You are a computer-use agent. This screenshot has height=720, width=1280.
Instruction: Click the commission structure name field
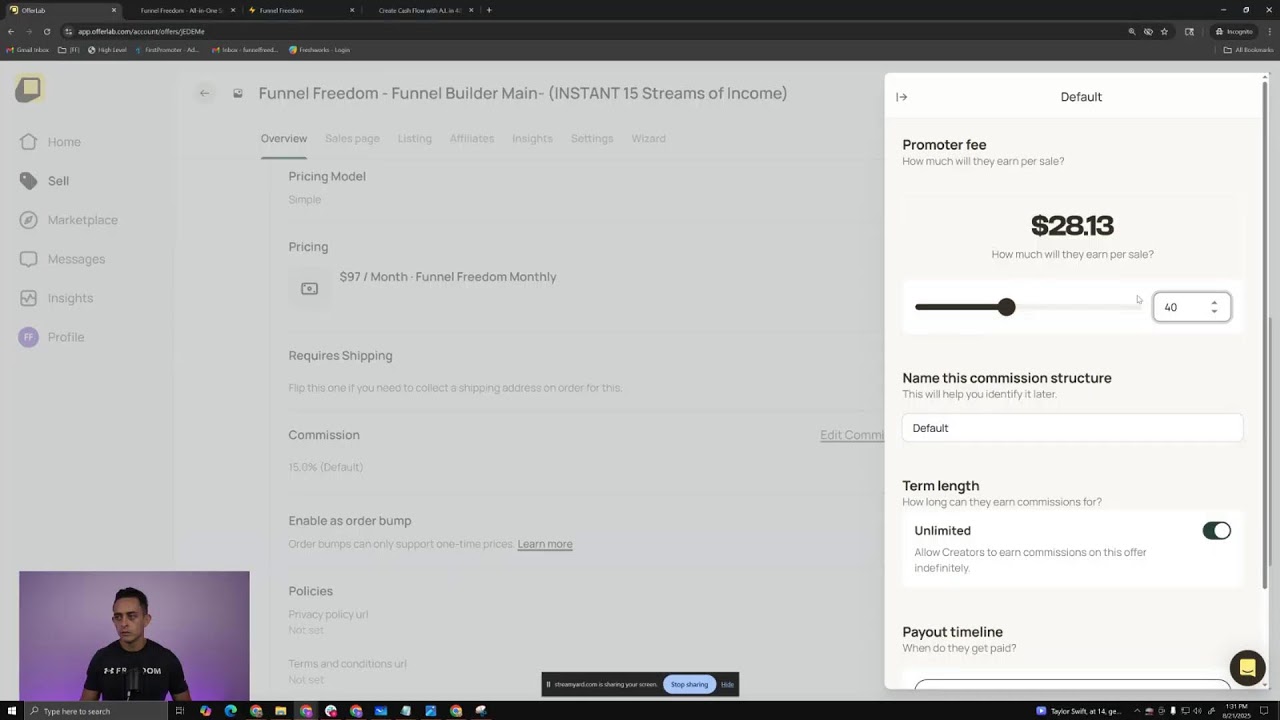pyautogui.click(x=1072, y=428)
